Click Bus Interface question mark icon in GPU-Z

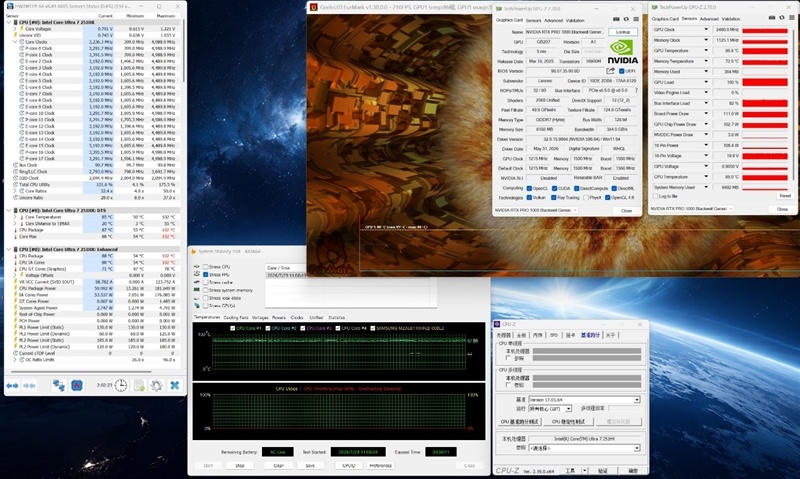coord(636,90)
